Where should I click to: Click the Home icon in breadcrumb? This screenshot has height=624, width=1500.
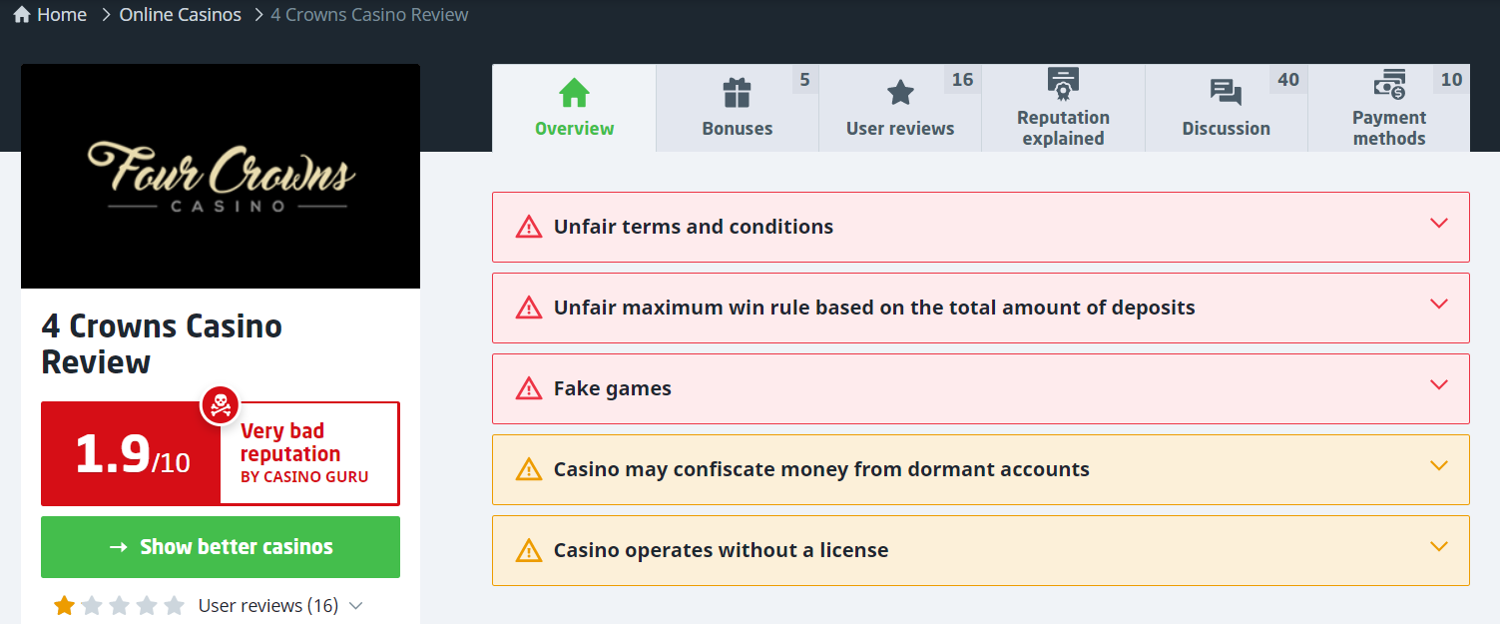pos(22,15)
